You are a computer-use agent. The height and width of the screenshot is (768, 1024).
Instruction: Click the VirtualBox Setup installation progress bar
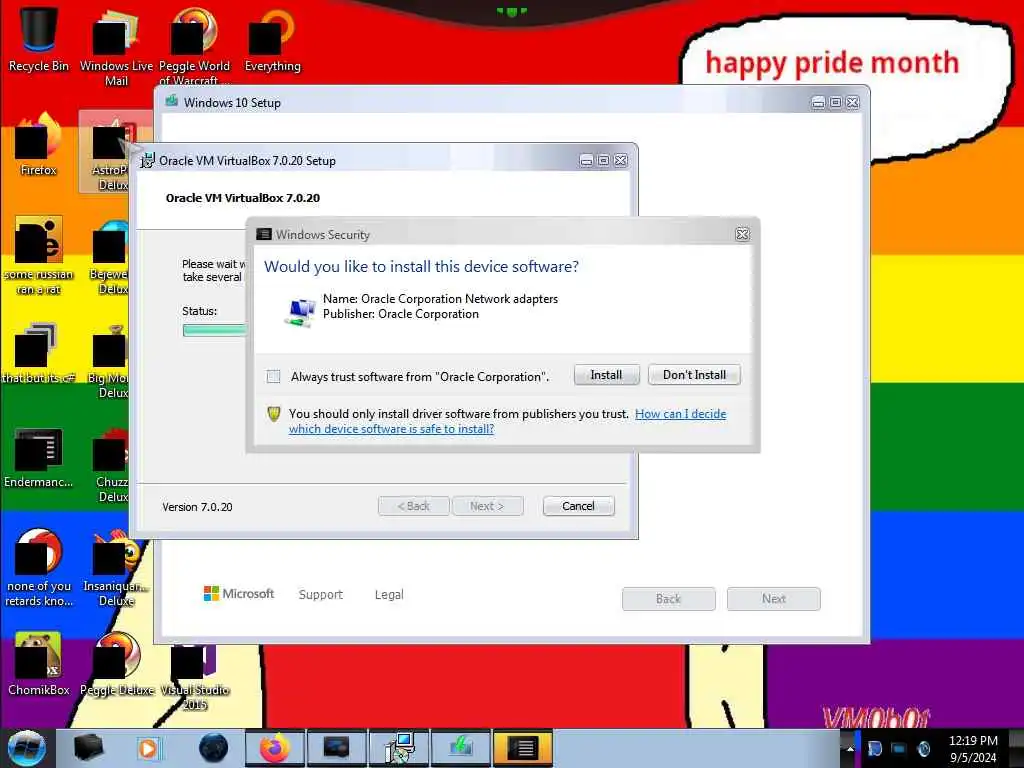[x=214, y=330]
